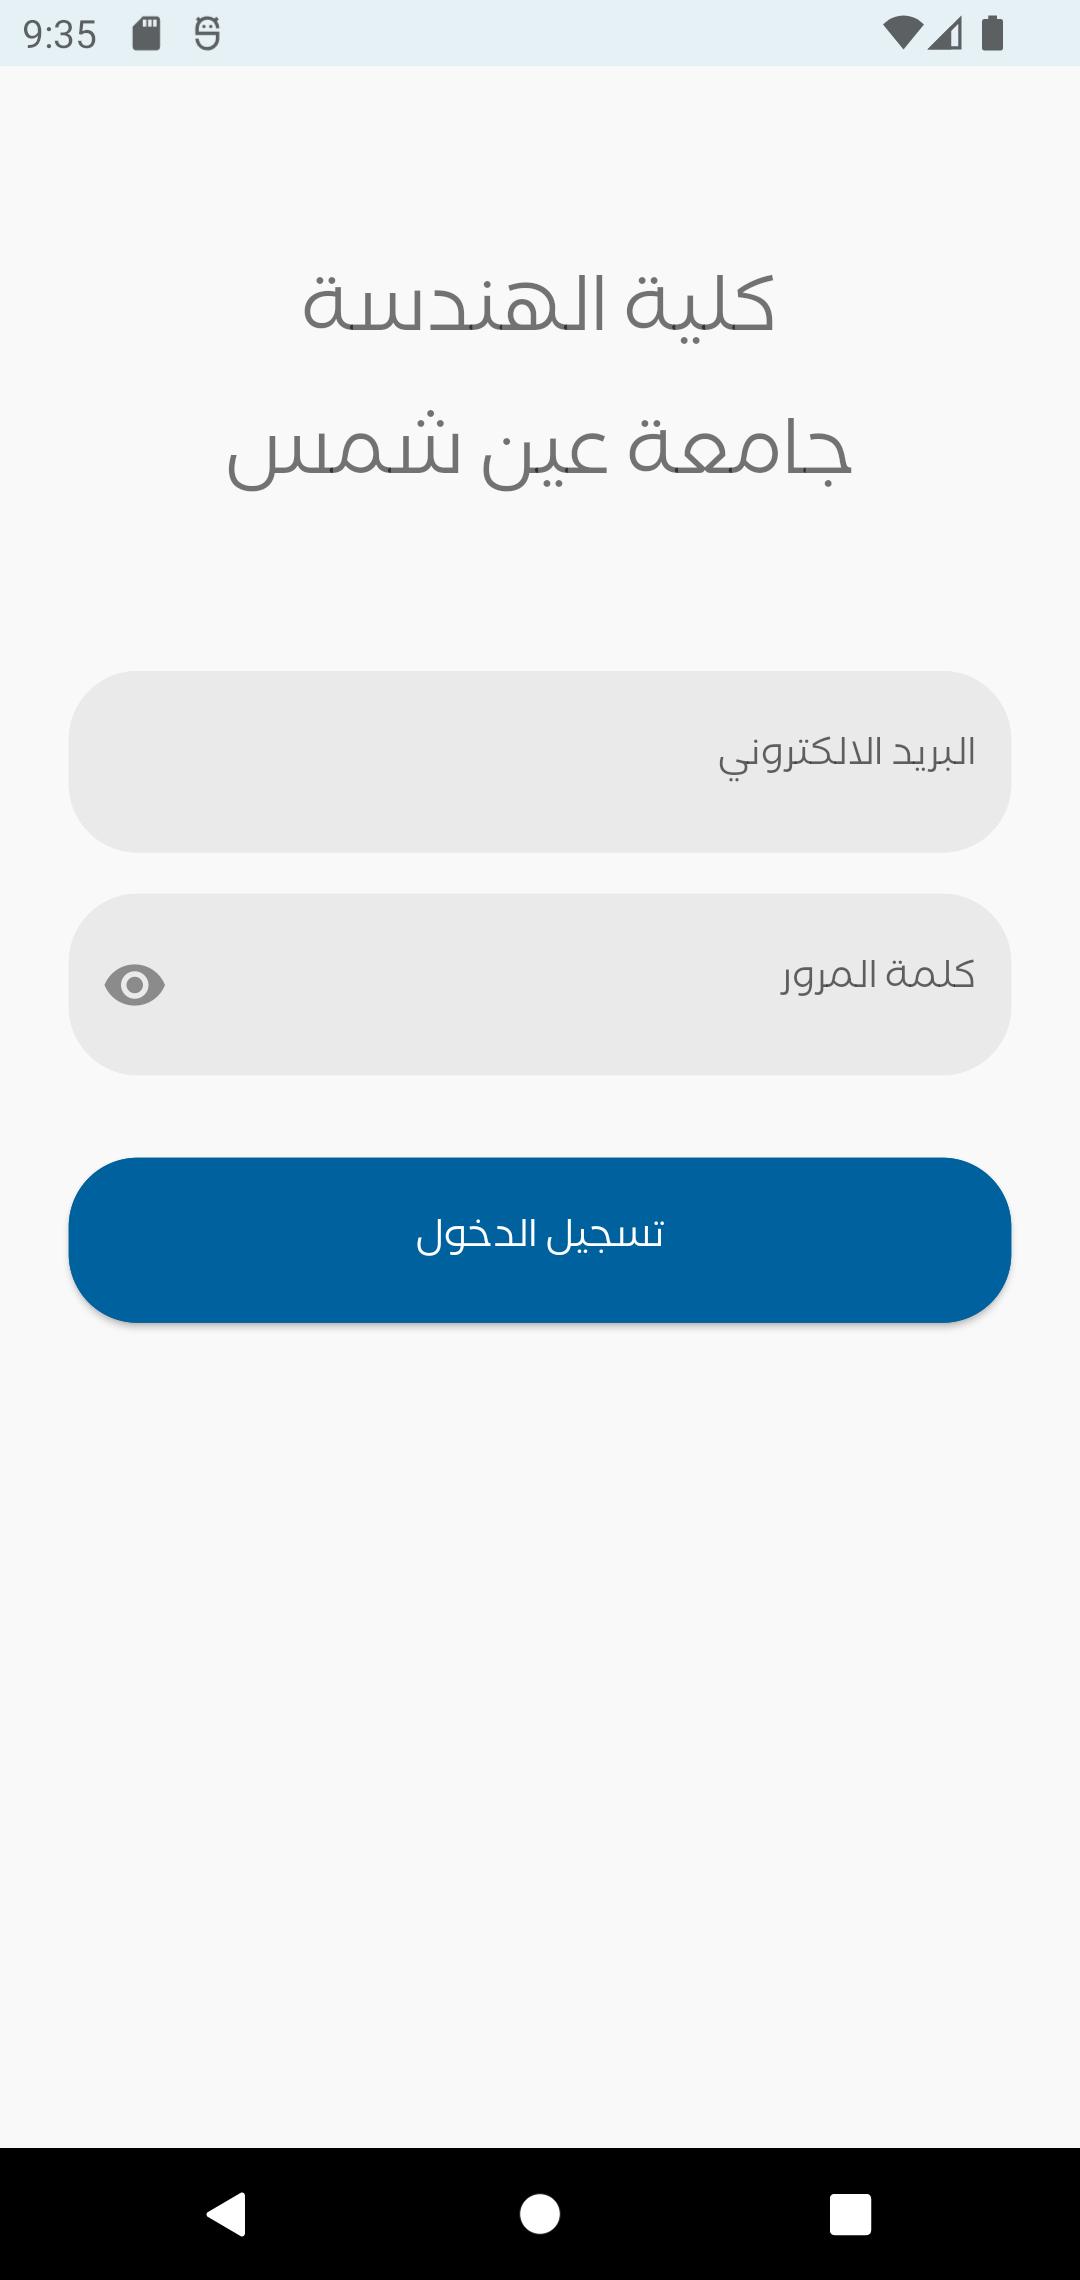Image resolution: width=1080 pixels, height=2280 pixels.
Task: Tap the 9:35 clock in status bar
Action: [60, 35]
